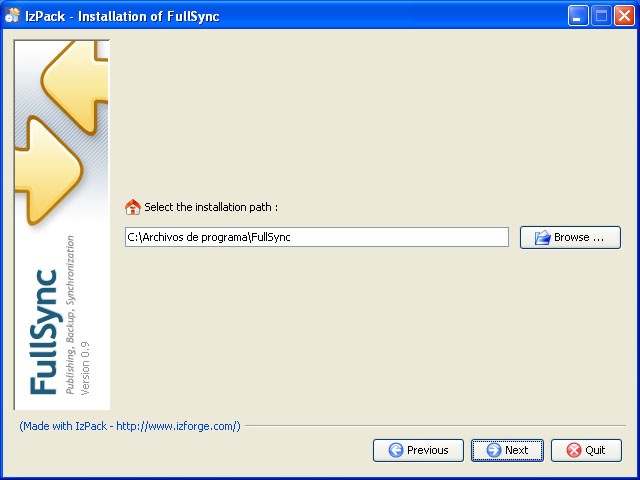Quit the FullSync installer

pos(587,450)
